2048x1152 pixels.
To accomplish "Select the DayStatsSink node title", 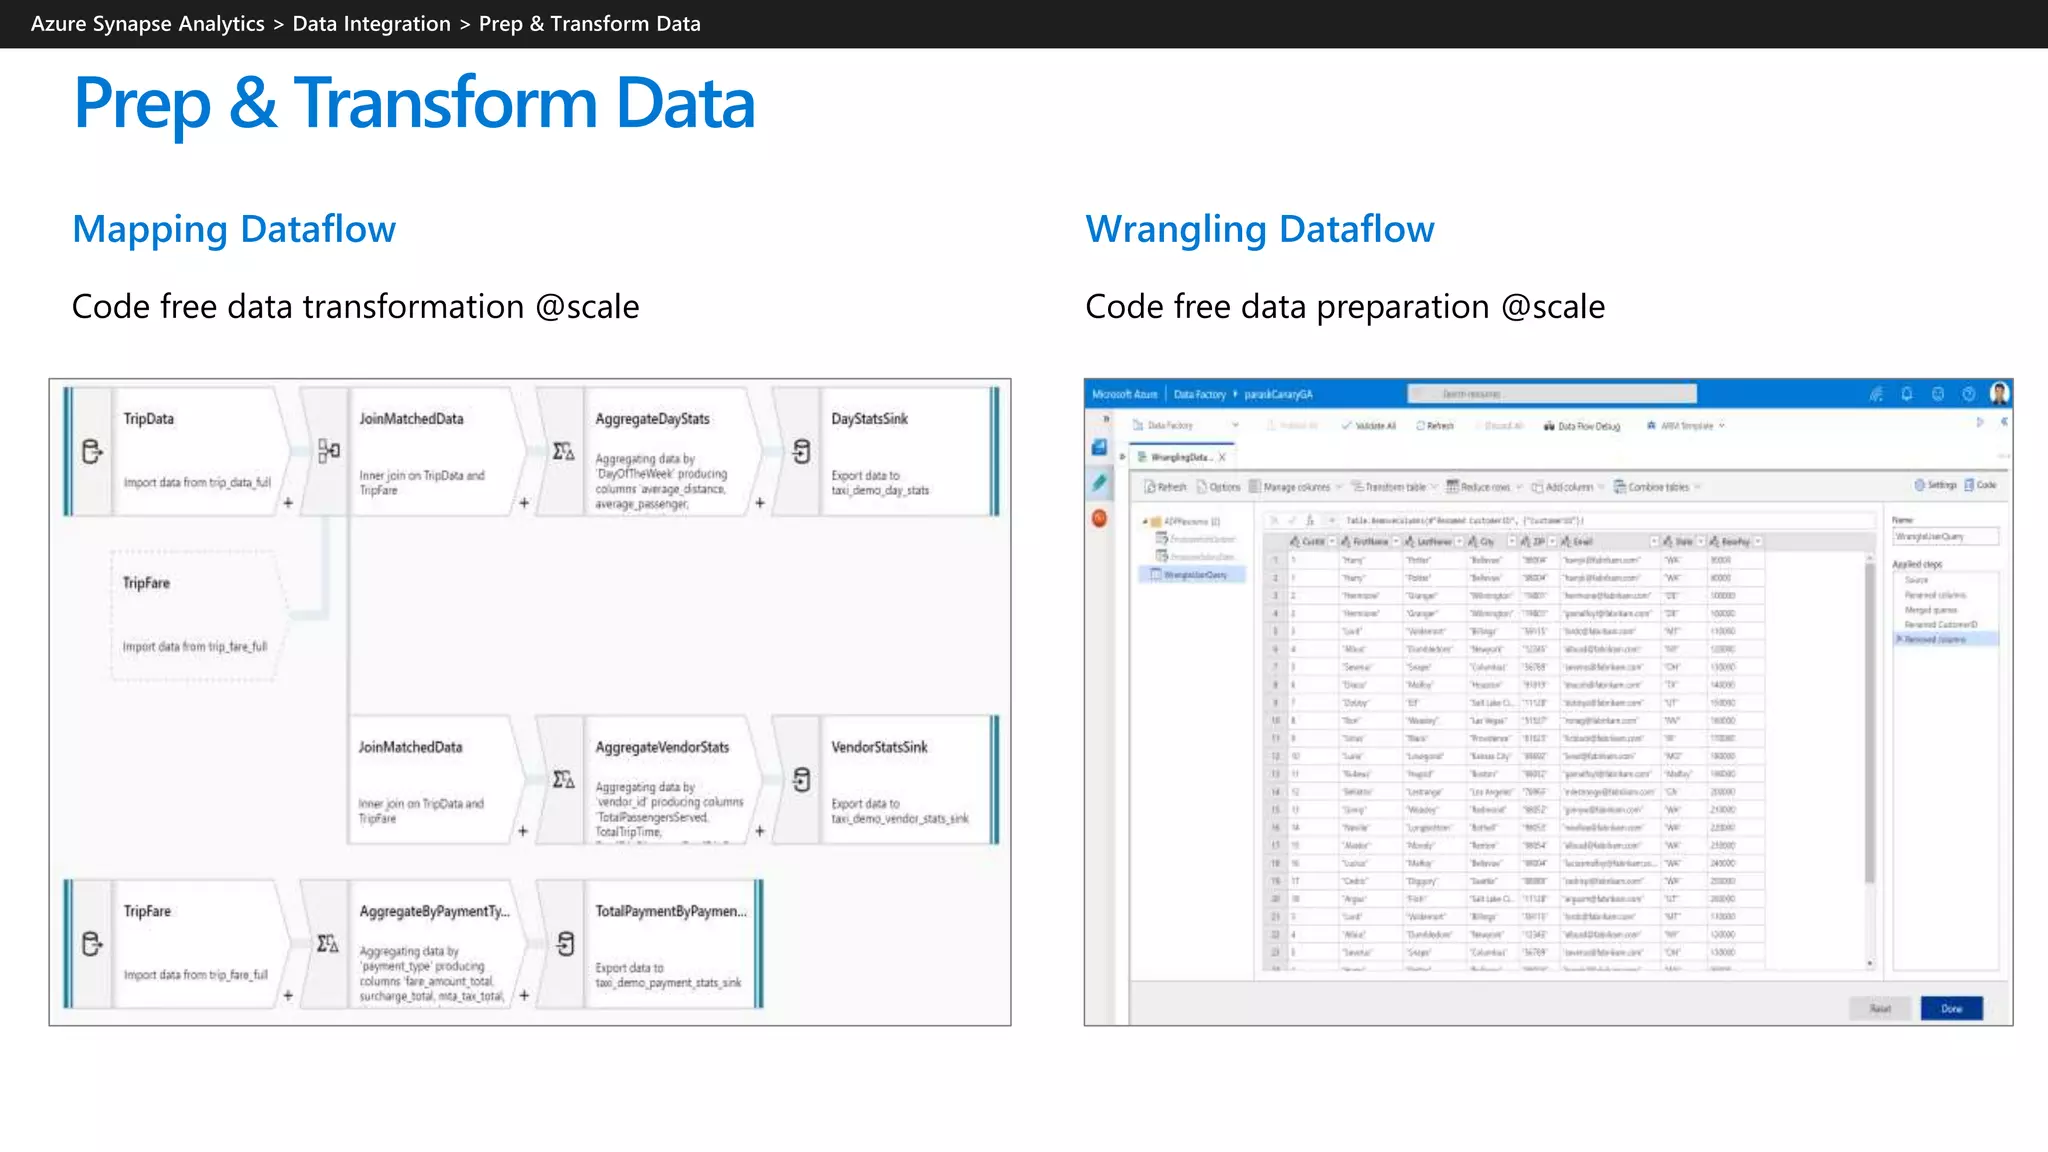I will 869,418.
